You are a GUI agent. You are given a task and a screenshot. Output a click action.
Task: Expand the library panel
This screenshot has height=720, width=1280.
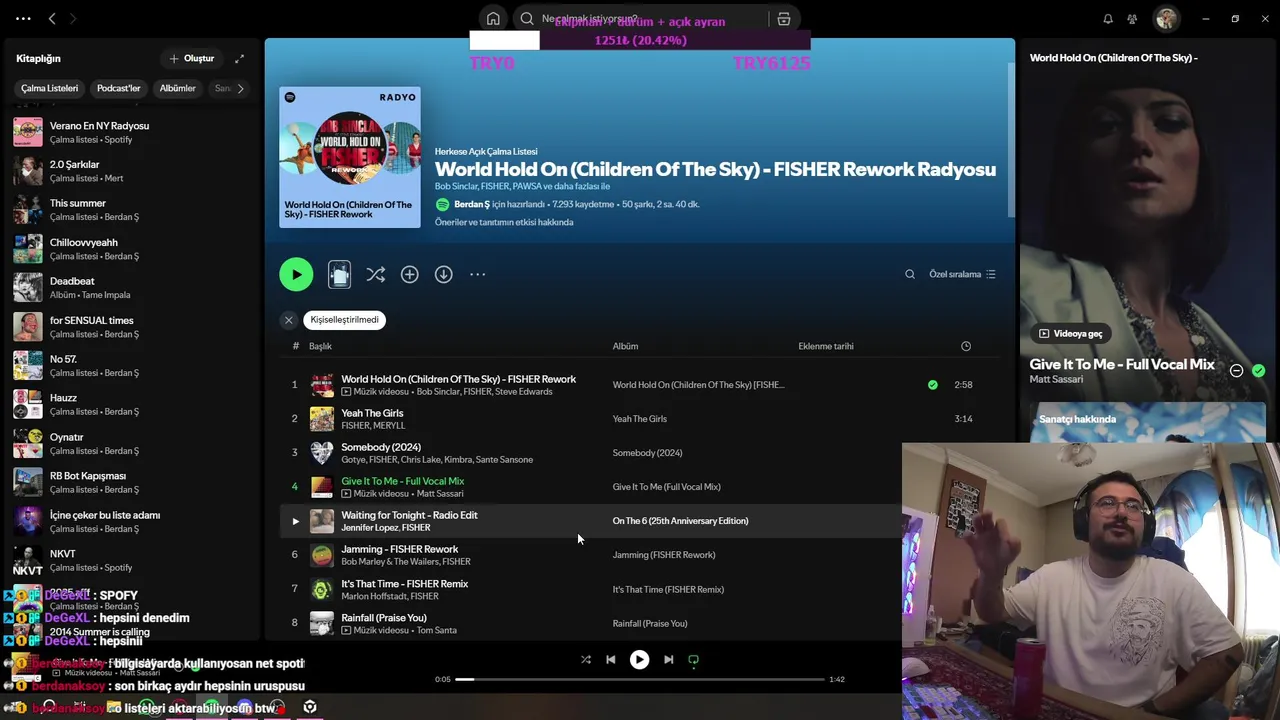[x=239, y=58]
